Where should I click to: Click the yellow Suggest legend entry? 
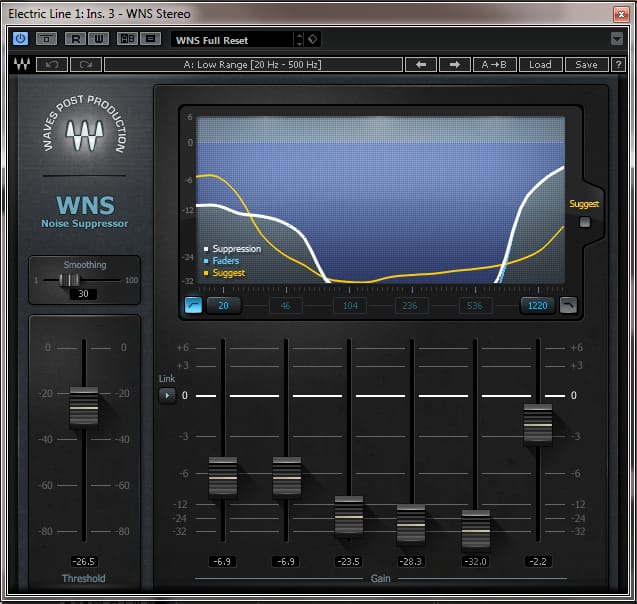[x=224, y=273]
